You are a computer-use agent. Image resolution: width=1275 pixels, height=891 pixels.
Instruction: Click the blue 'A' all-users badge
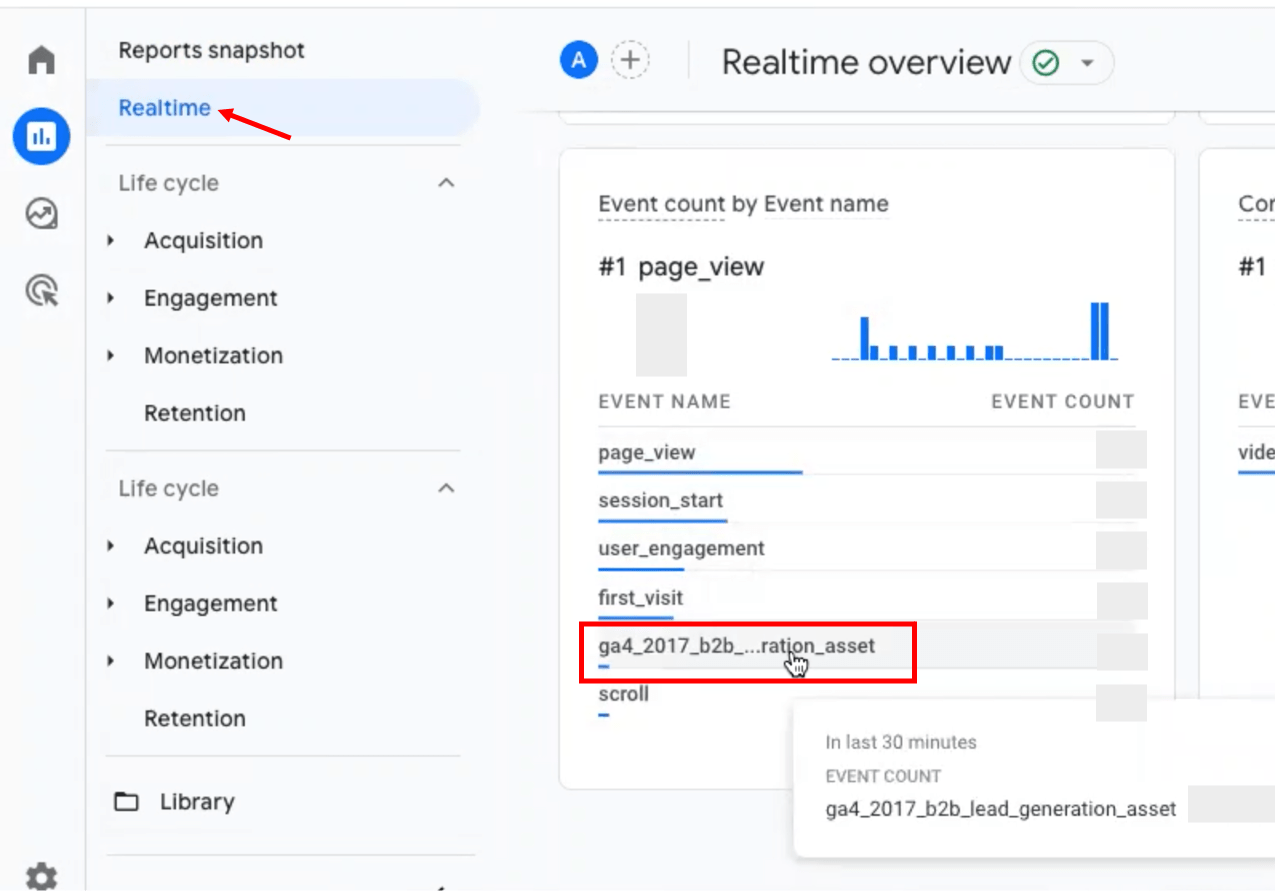578,61
